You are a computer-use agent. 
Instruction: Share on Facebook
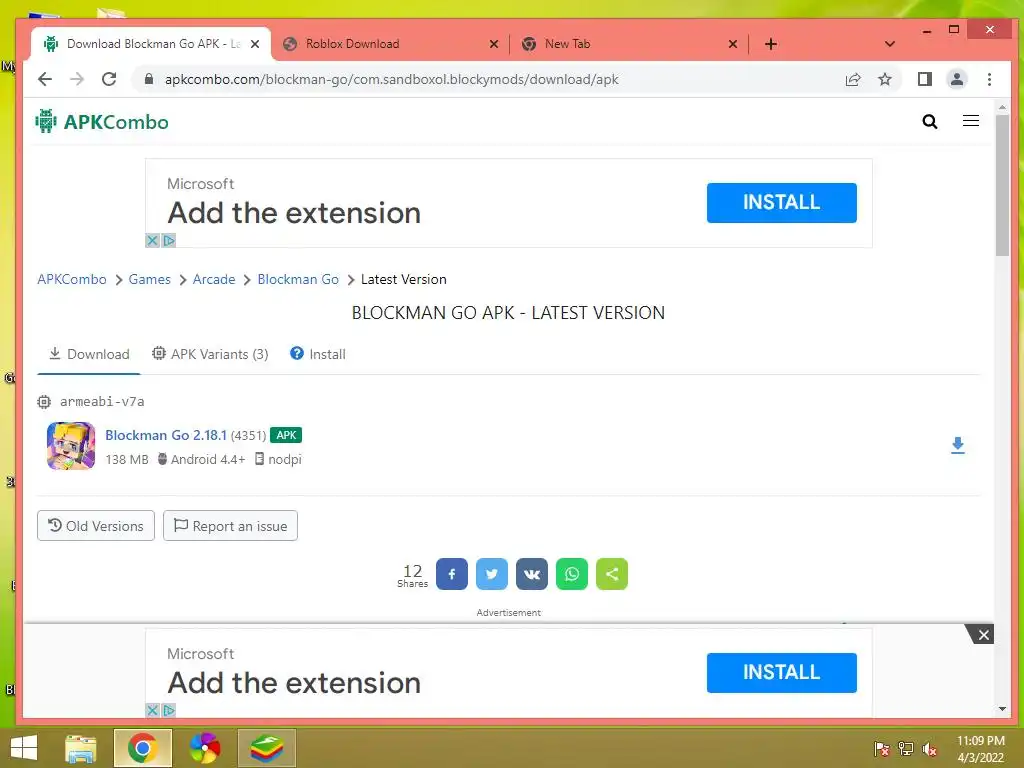tap(451, 574)
